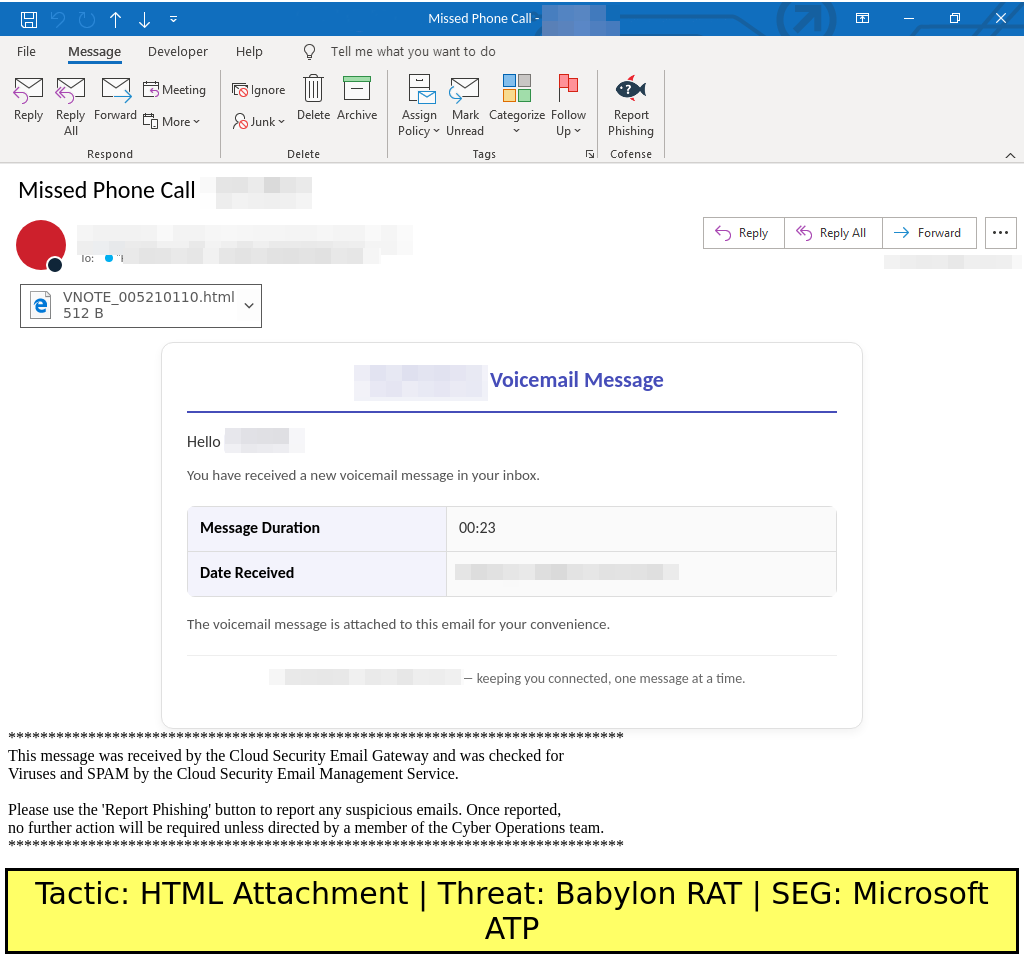Viewport: 1024px width, 959px height.
Task: Go to the previous item using up arrow
Action: [x=116, y=19]
